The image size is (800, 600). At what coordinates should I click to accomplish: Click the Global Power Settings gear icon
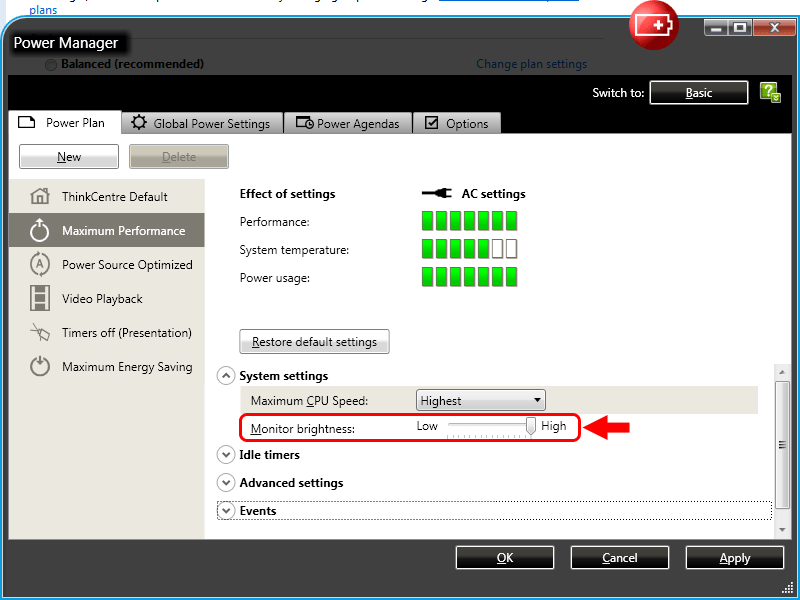pos(139,123)
